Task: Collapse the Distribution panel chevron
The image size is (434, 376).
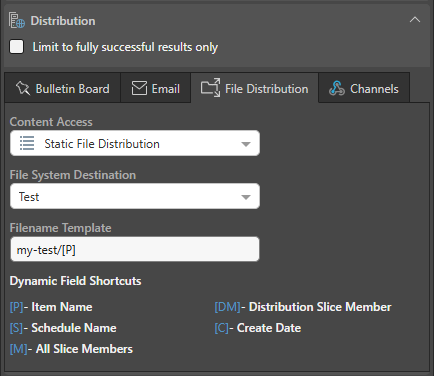Action: tap(415, 20)
